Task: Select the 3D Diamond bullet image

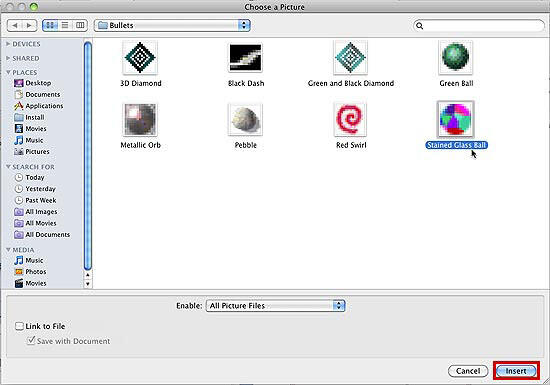Action: 140,58
